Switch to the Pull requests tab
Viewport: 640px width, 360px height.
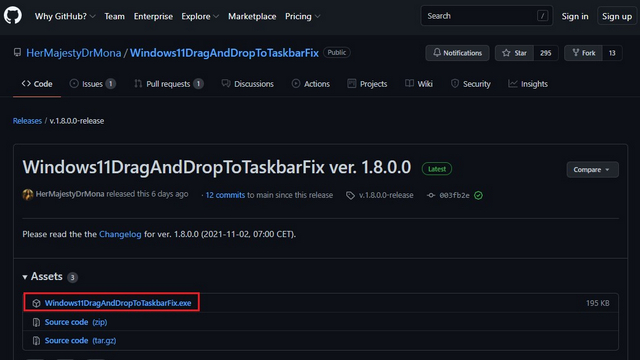(x=169, y=84)
